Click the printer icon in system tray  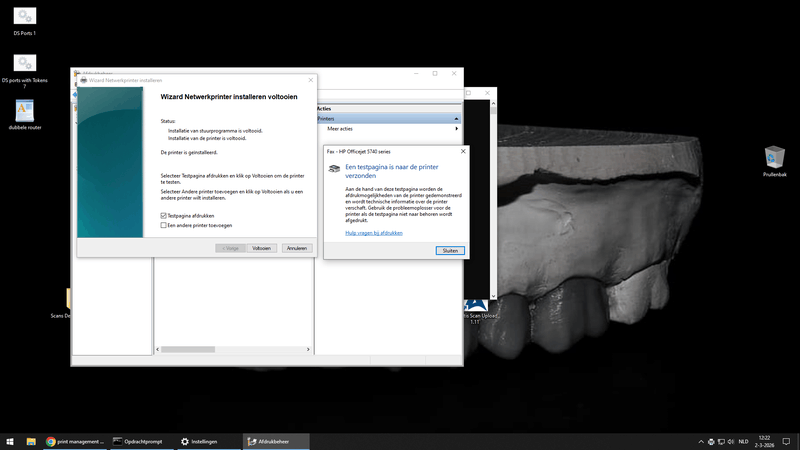(x=711, y=442)
